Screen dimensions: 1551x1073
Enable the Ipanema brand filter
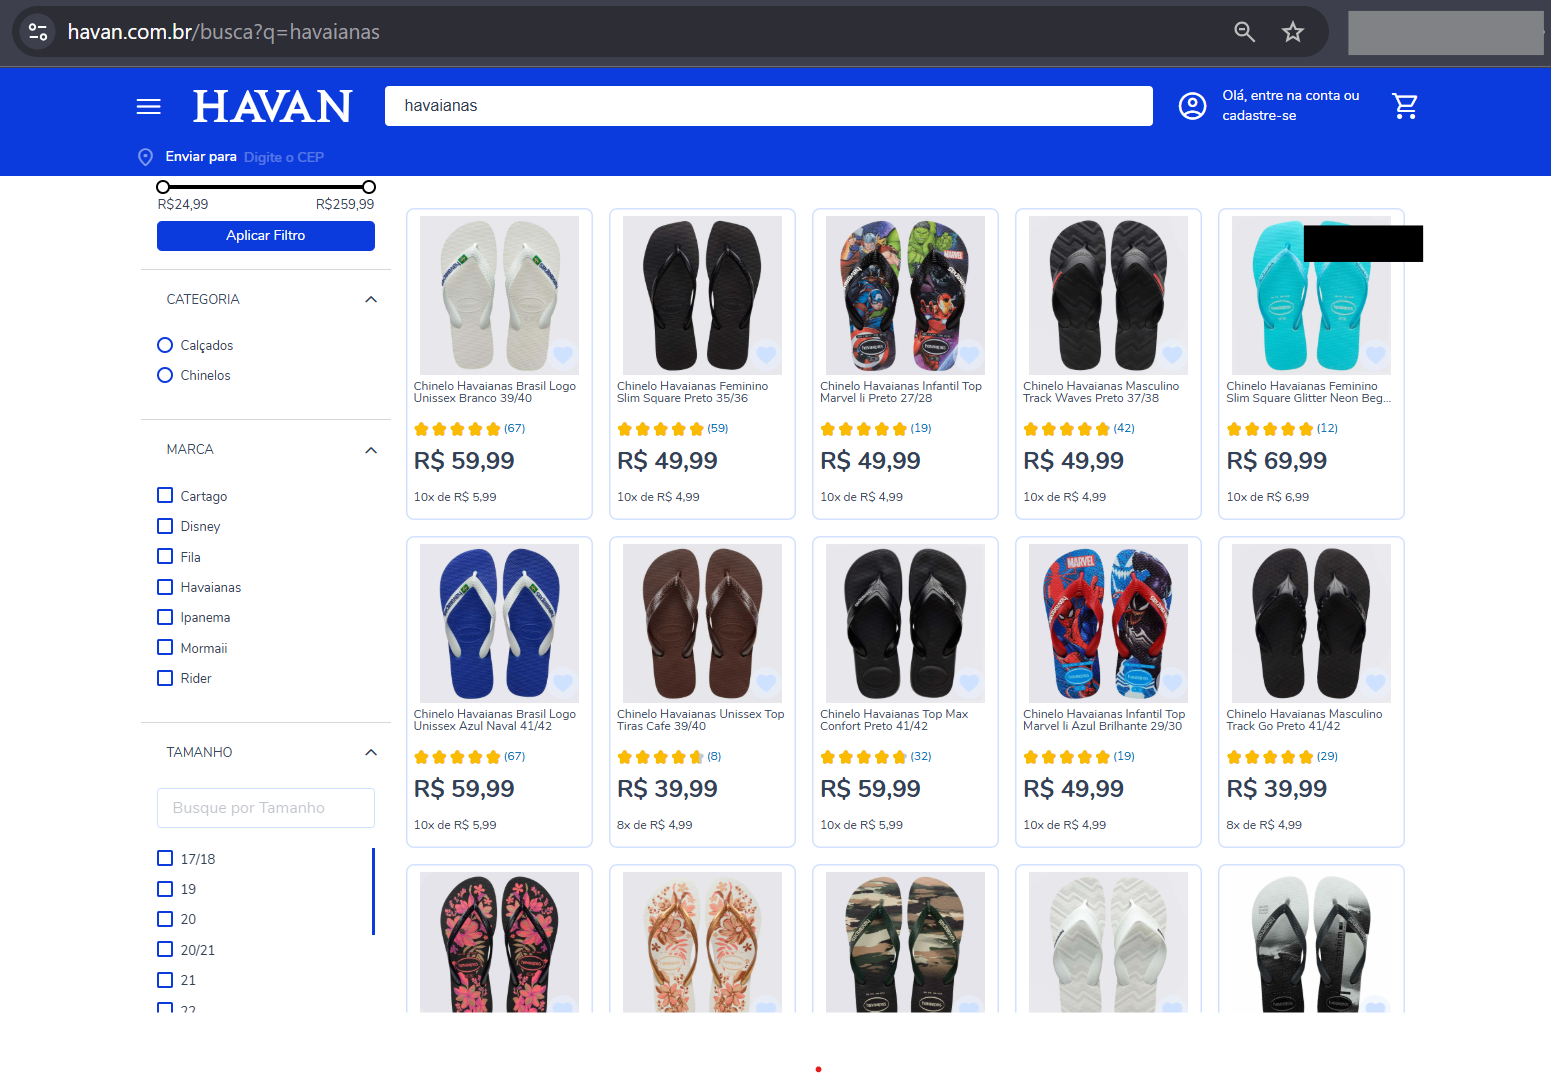[x=165, y=617]
